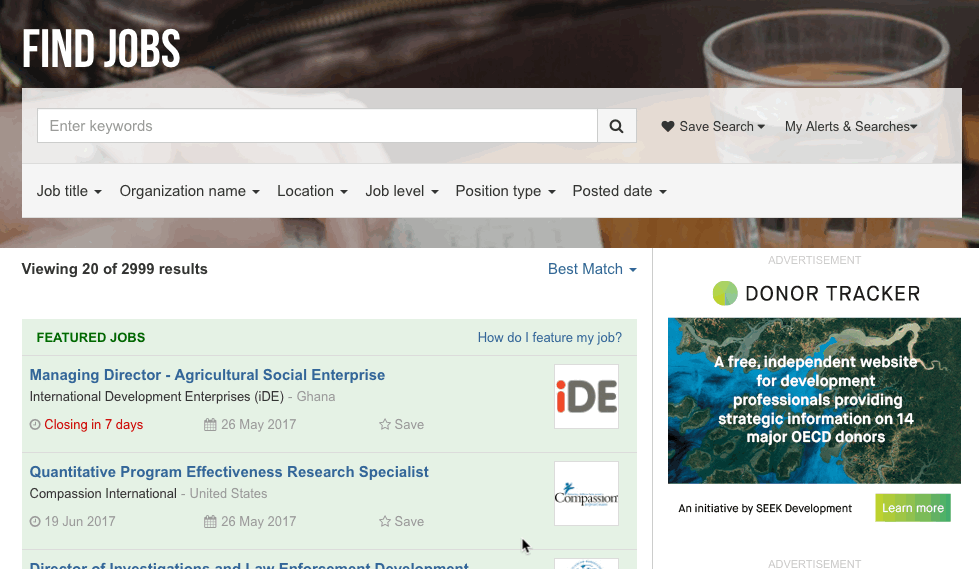Click the heart icon beside Save Search

(667, 126)
